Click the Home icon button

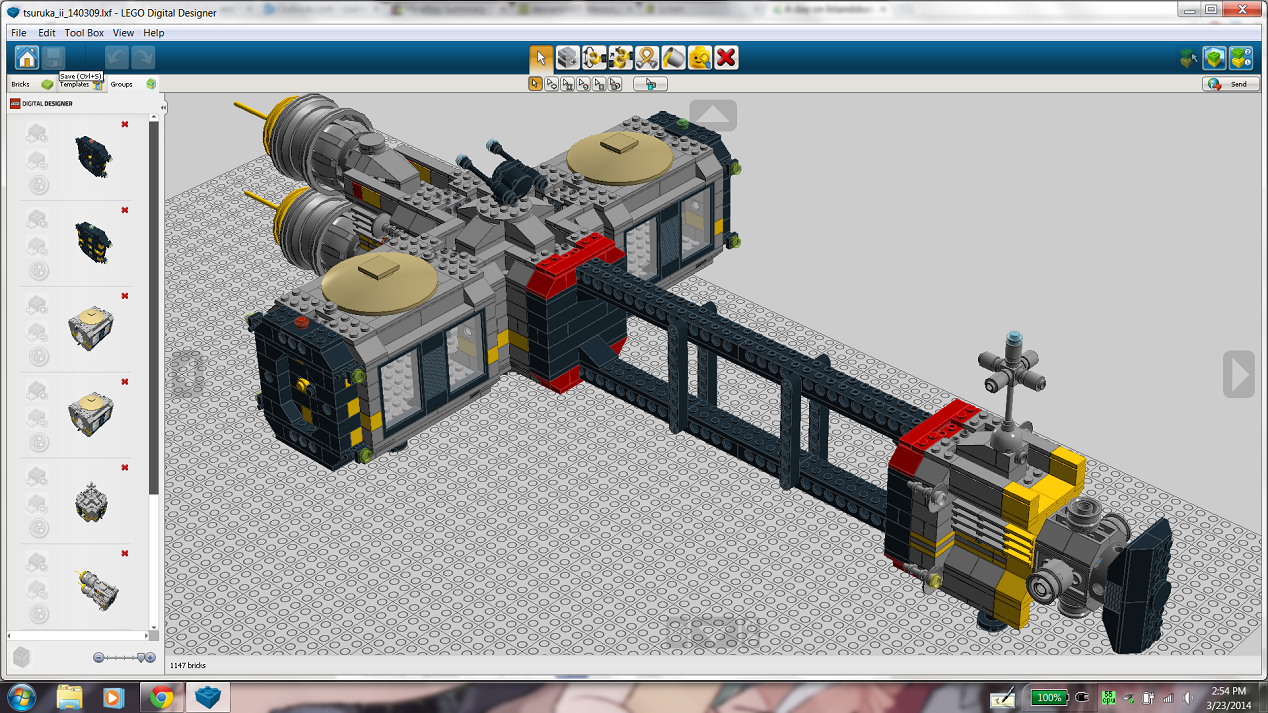pos(26,58)
